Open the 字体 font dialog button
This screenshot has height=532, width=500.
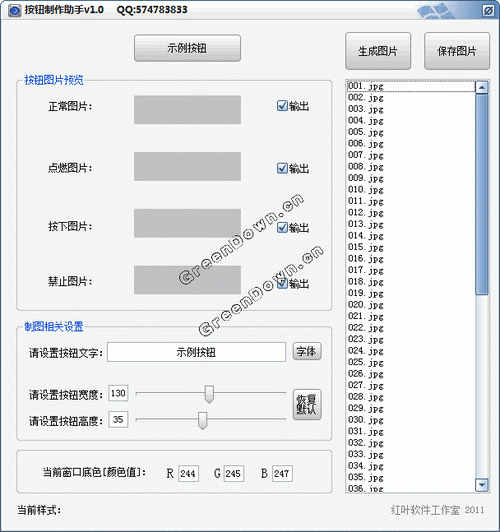pos(307,351)
